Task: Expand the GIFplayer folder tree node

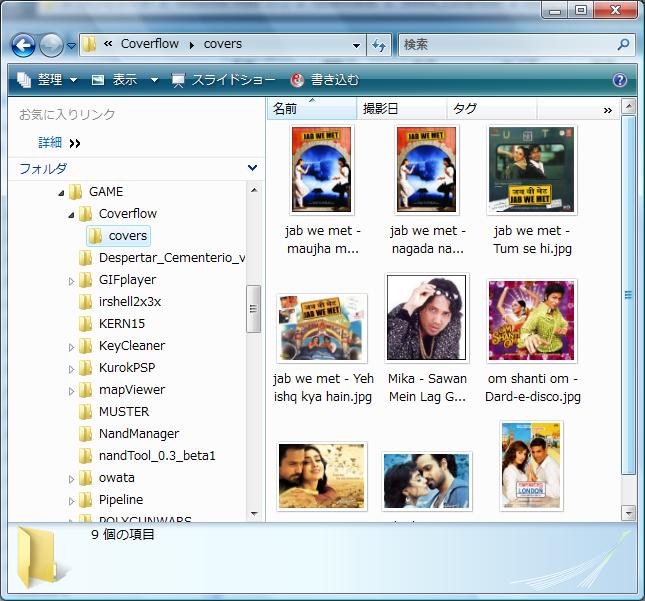Action: click(x=71, y=281)
